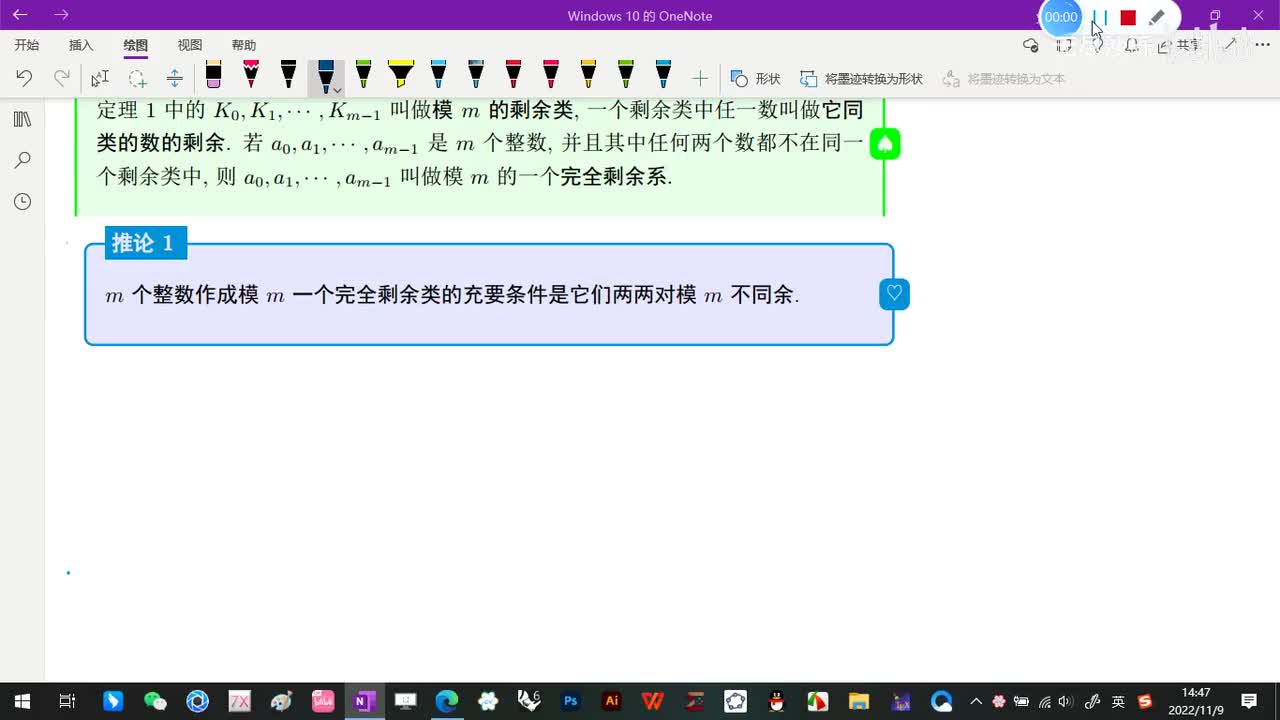Pick the red pen after gray pen
This screenshot has height=720, width=1280.
513,76
